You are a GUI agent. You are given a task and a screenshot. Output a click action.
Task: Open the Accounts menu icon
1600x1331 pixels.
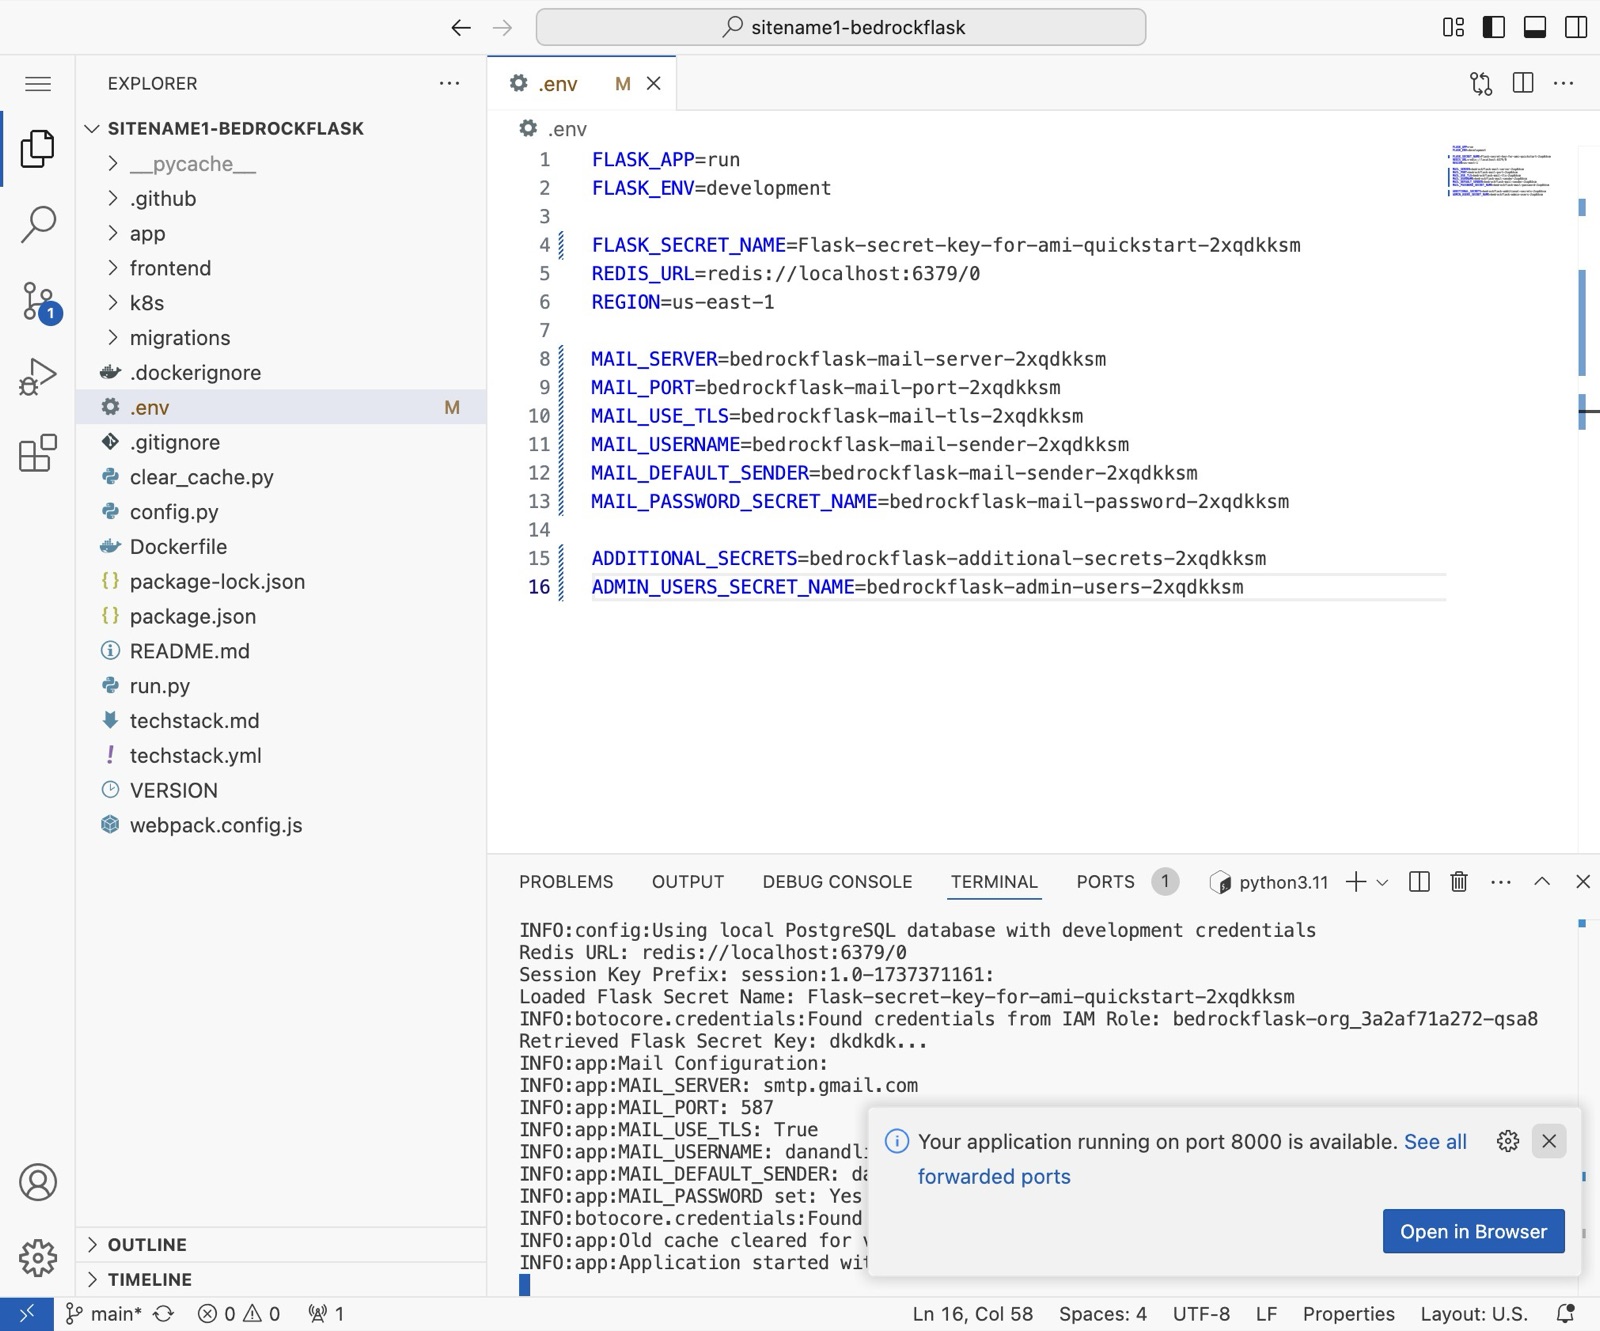pos(38,1182)
